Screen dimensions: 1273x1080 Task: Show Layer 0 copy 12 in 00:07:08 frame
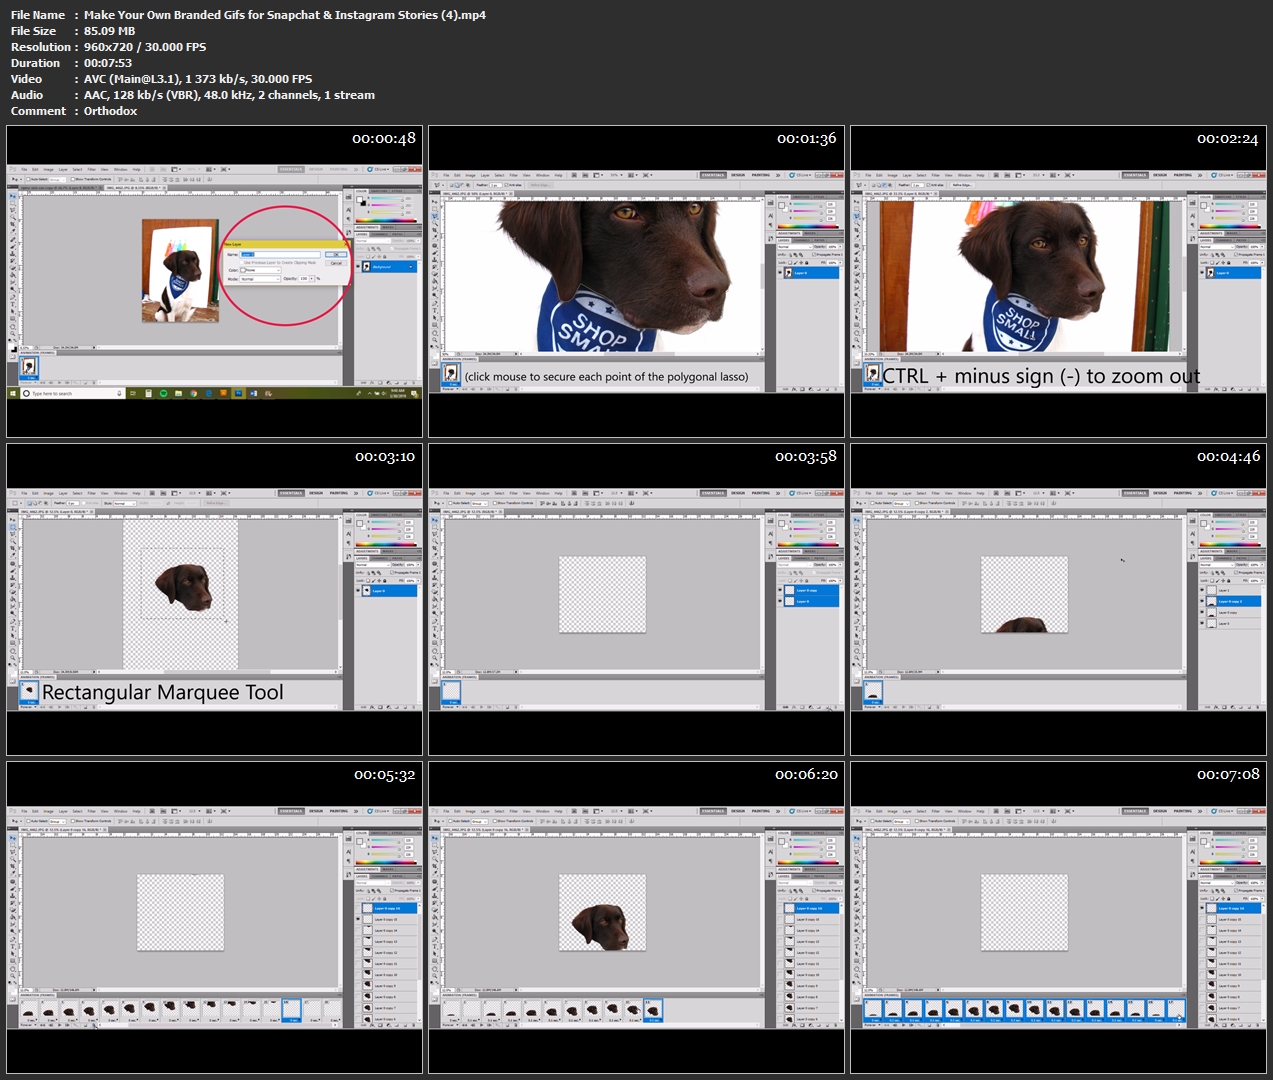[1202, 952]
